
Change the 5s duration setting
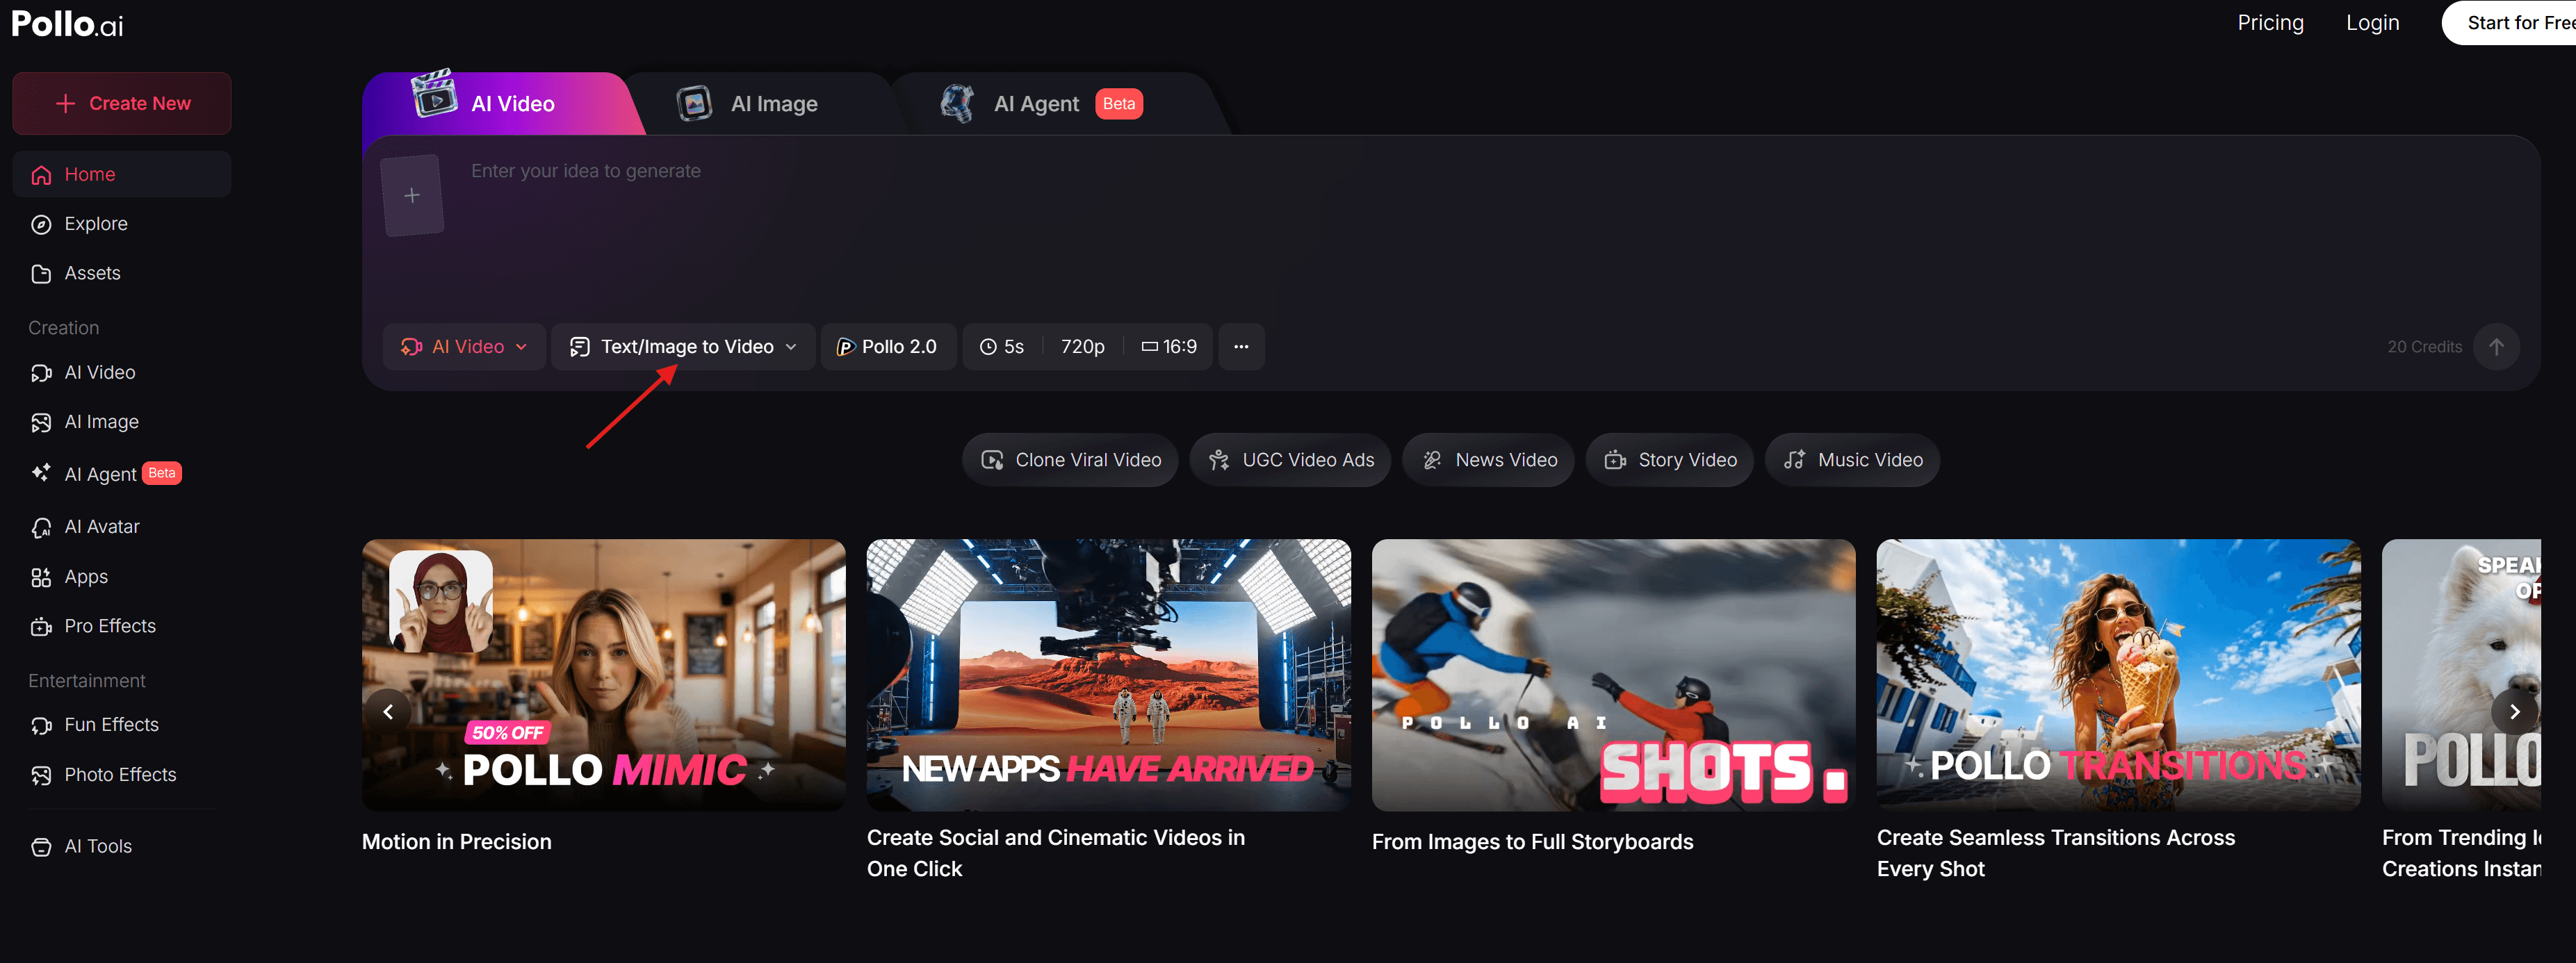(x=1002, y=346)
